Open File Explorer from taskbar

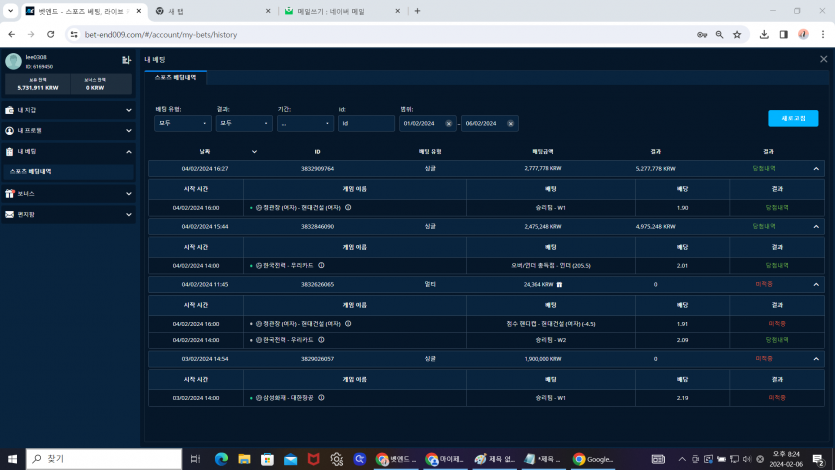click(244, 459)
